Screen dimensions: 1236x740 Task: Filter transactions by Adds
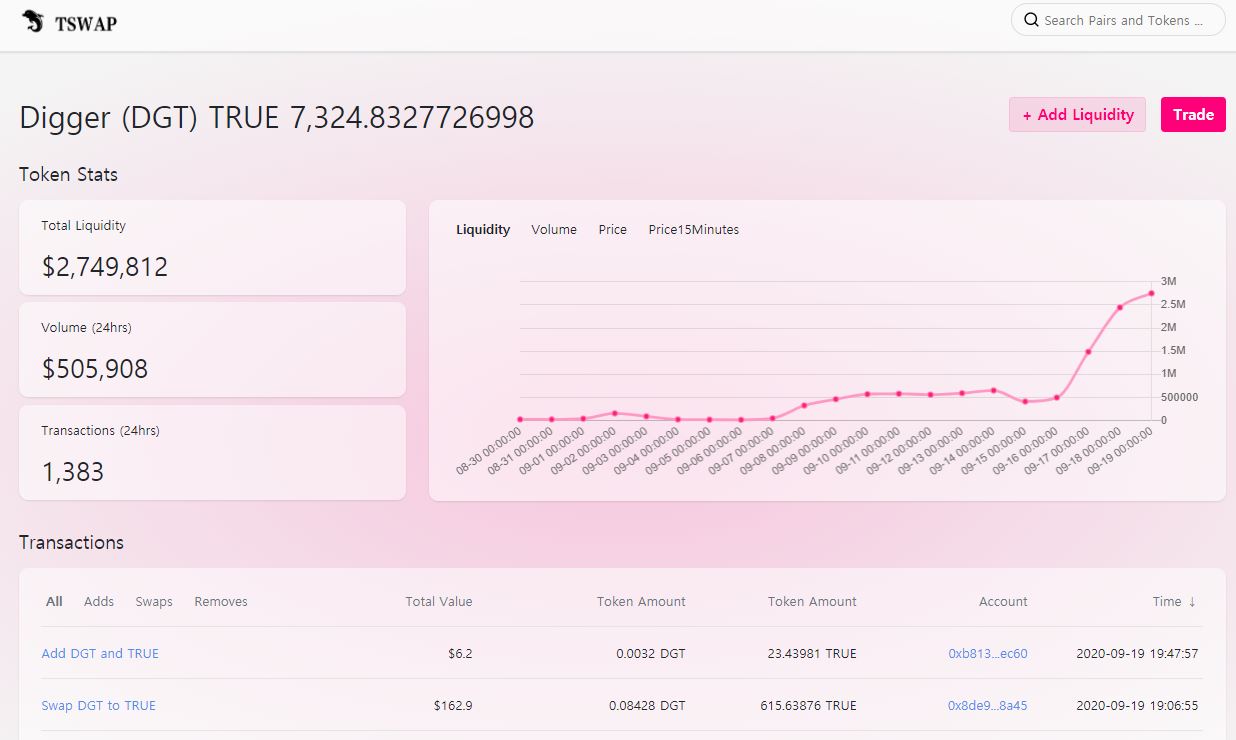(x=99, y=602)
